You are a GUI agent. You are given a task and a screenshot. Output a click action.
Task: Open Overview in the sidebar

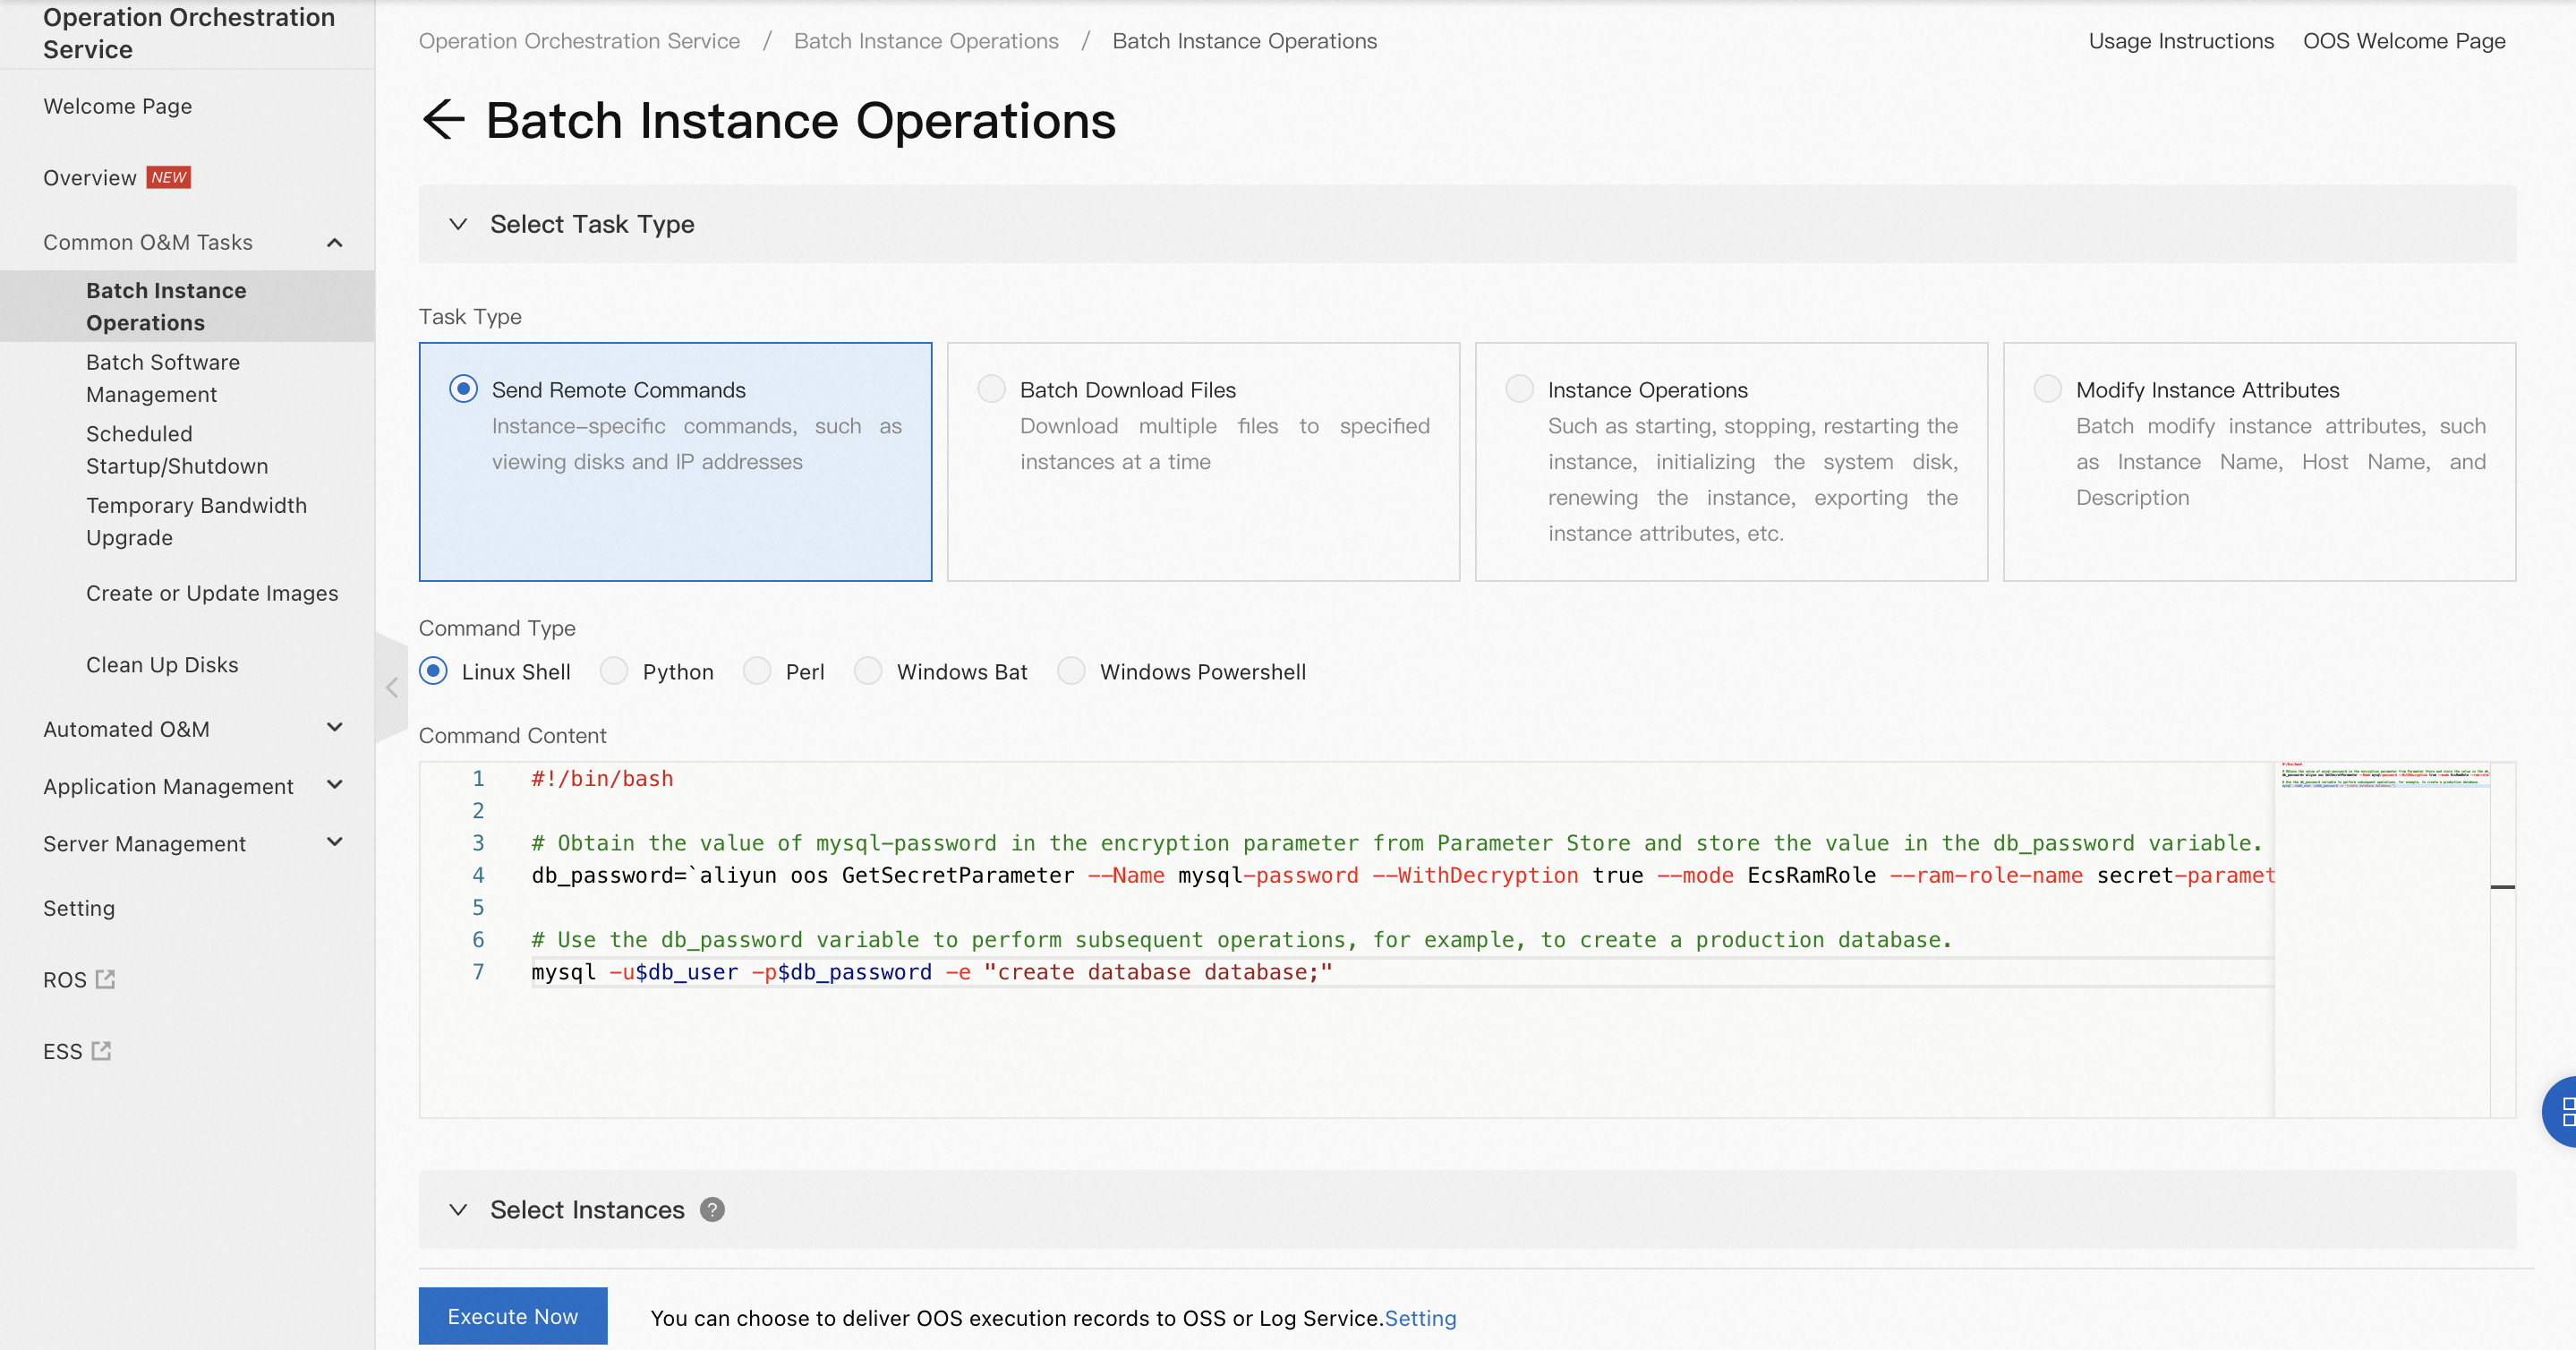point(90,178)
